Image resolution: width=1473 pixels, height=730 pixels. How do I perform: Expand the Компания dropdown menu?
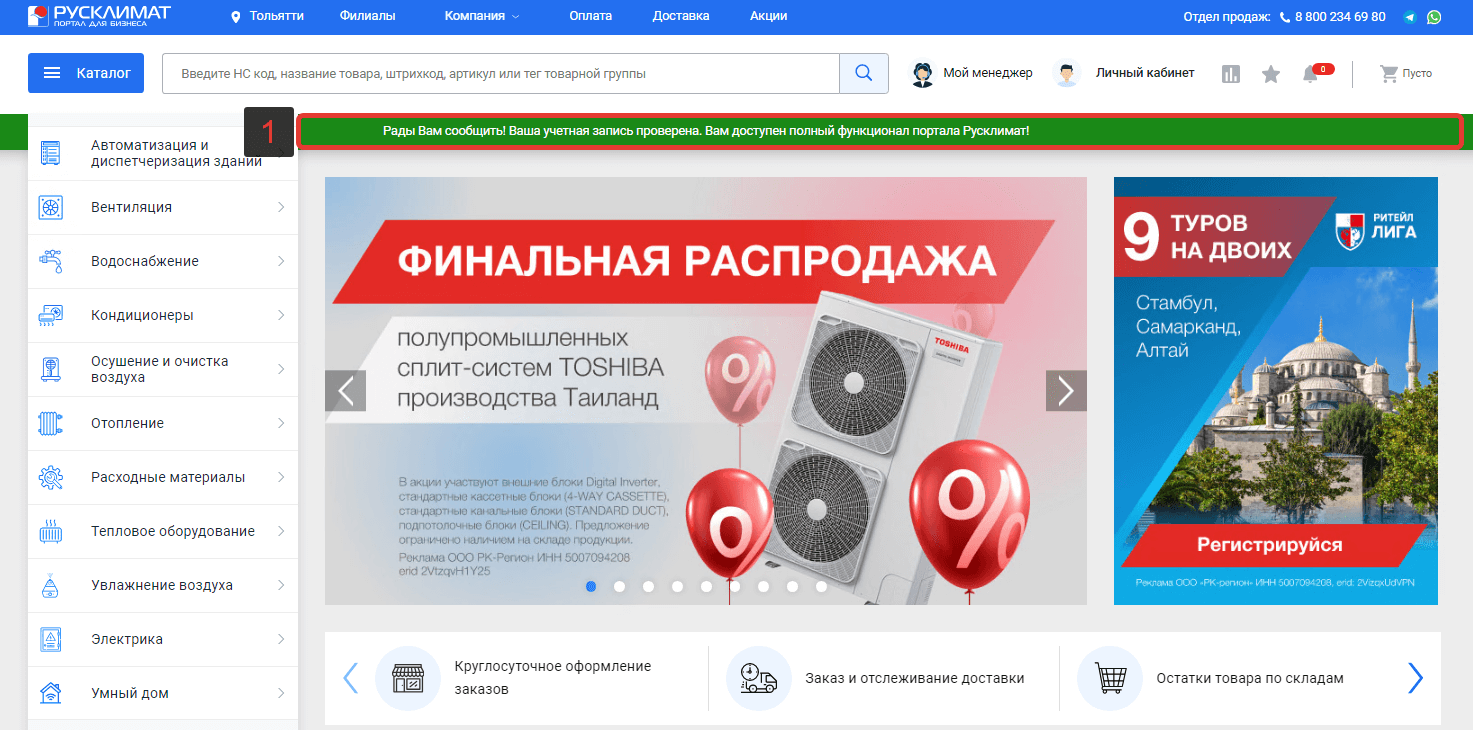(x=482, y=16)
